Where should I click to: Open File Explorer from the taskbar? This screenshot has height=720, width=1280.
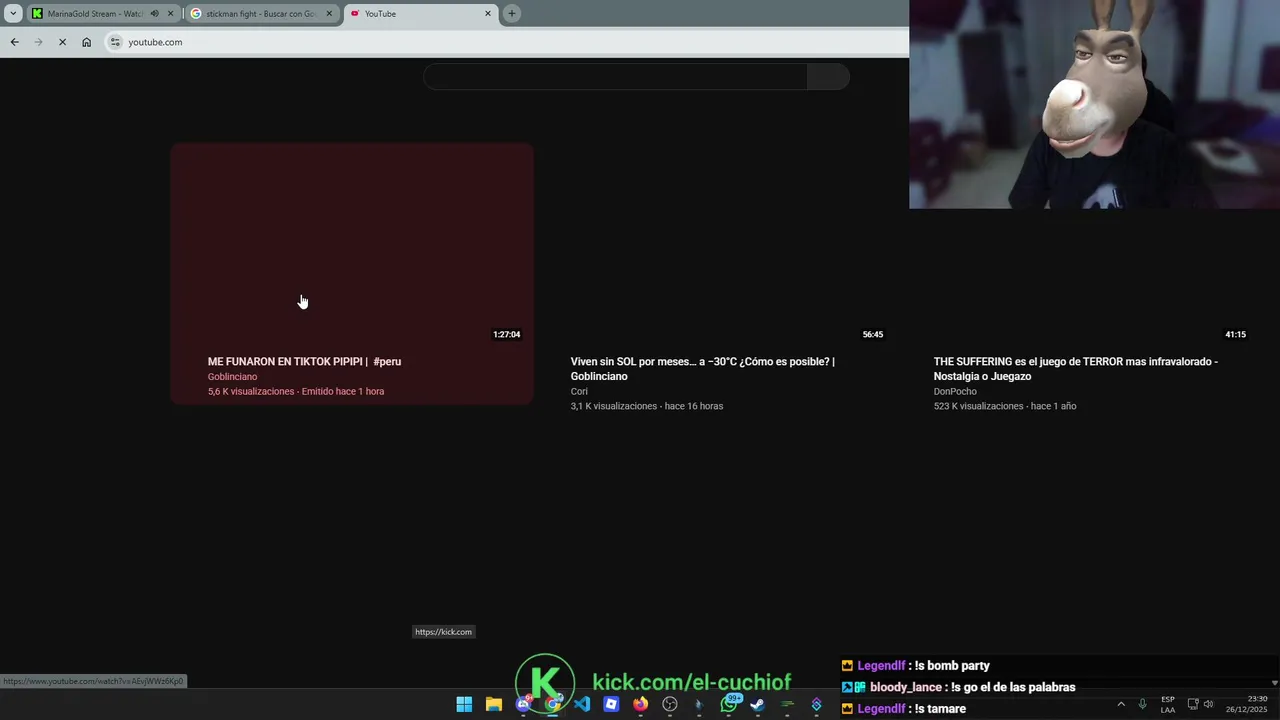[x=493, y=704]
